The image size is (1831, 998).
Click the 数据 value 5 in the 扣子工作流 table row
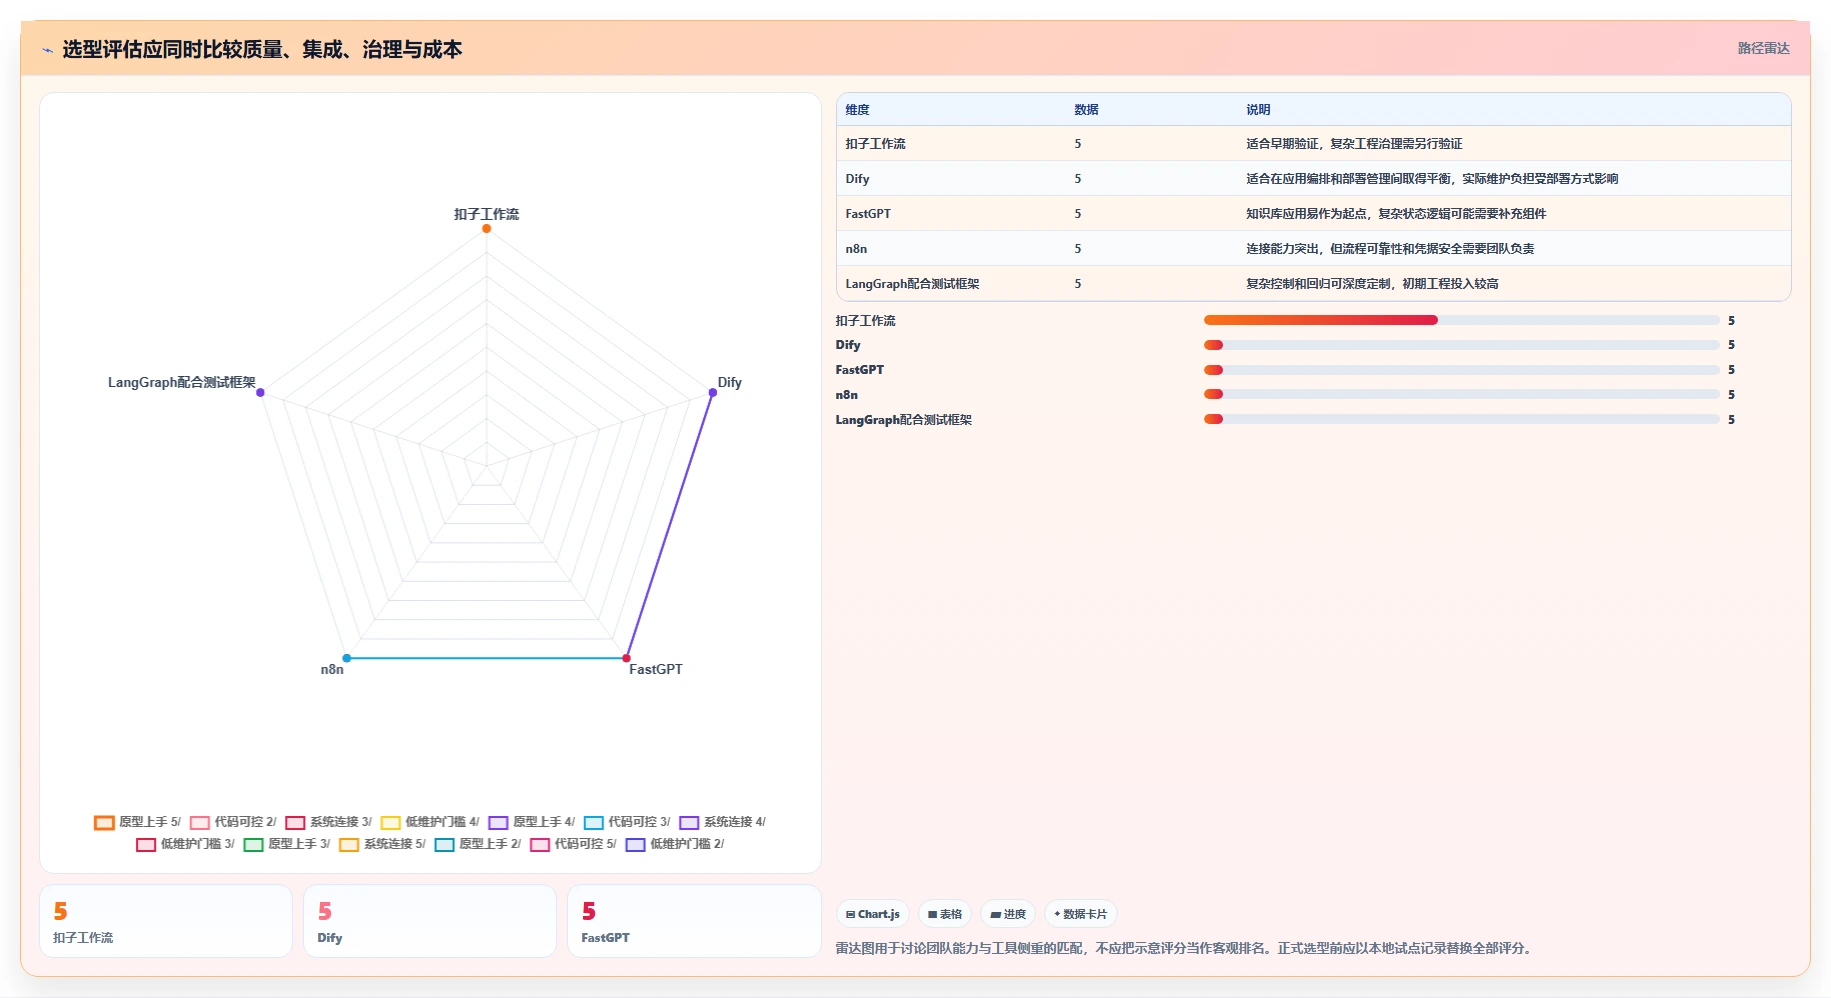pyautogui.click(x=1078, y=144)
